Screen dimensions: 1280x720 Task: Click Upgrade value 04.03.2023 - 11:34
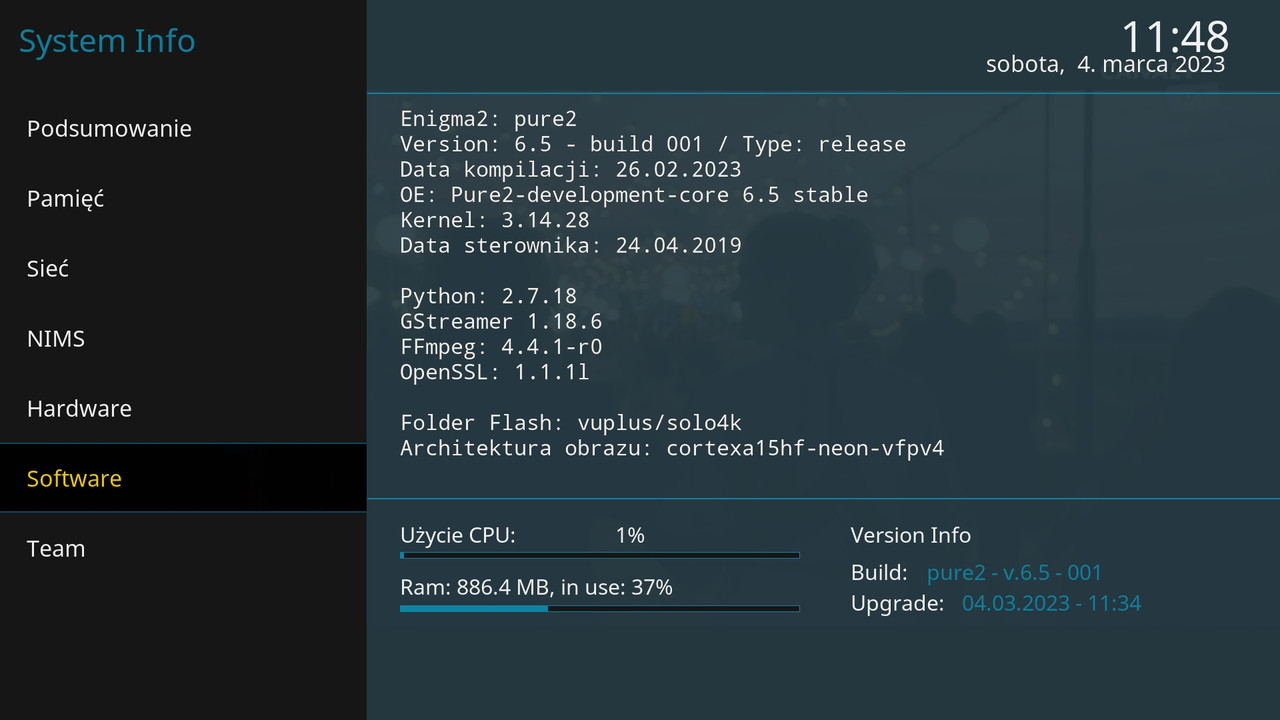pos(1051,604)
